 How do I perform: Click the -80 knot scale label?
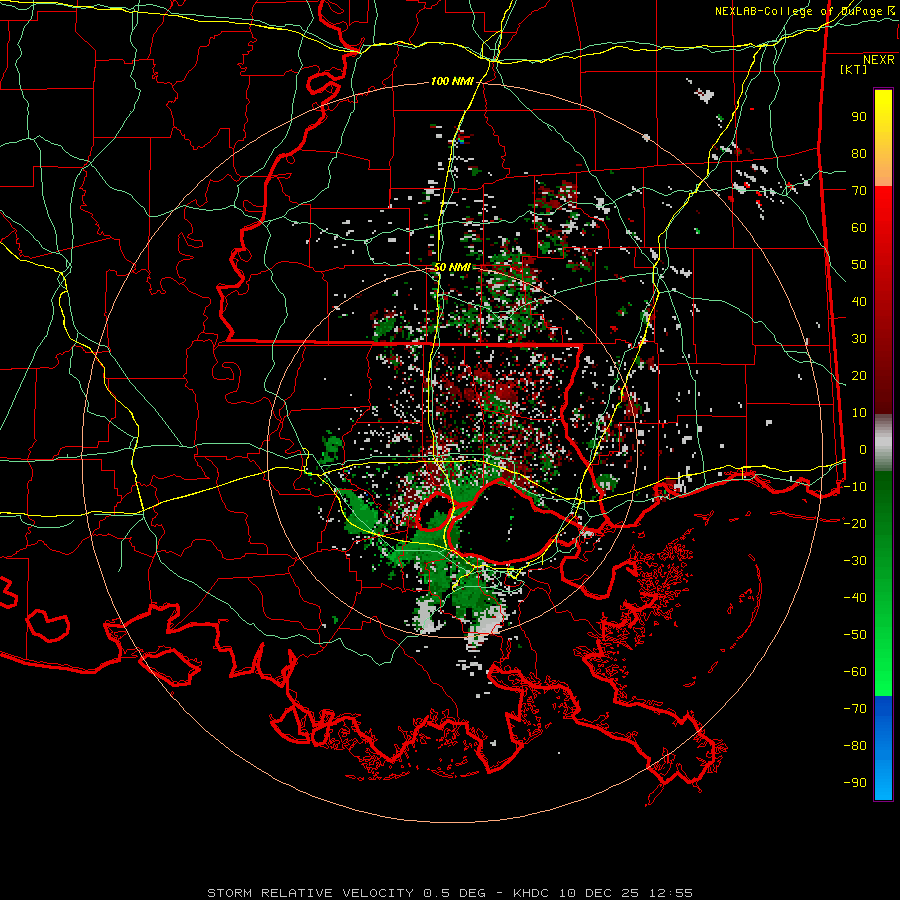coord(855,746)
